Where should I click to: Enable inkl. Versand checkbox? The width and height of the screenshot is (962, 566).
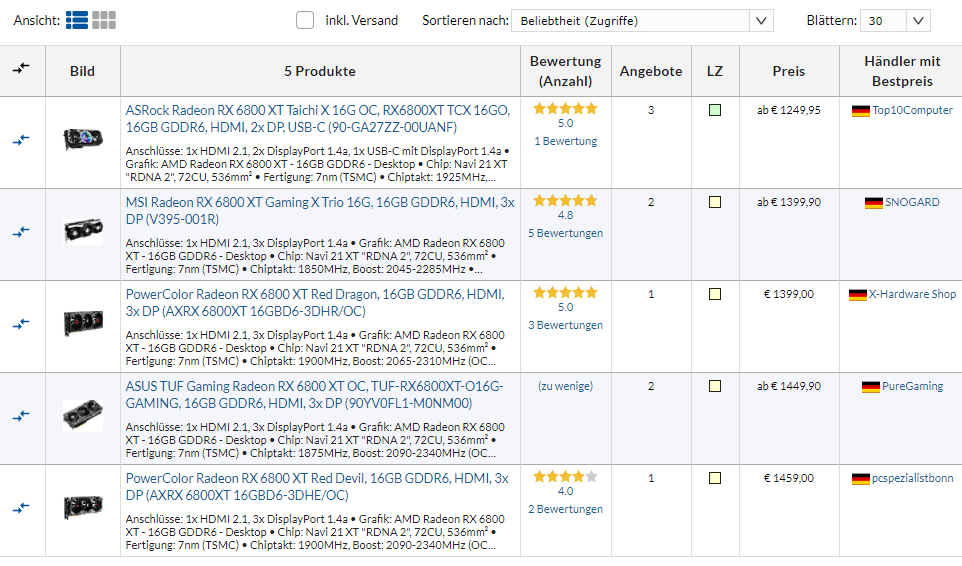click(x=305, y=20)
